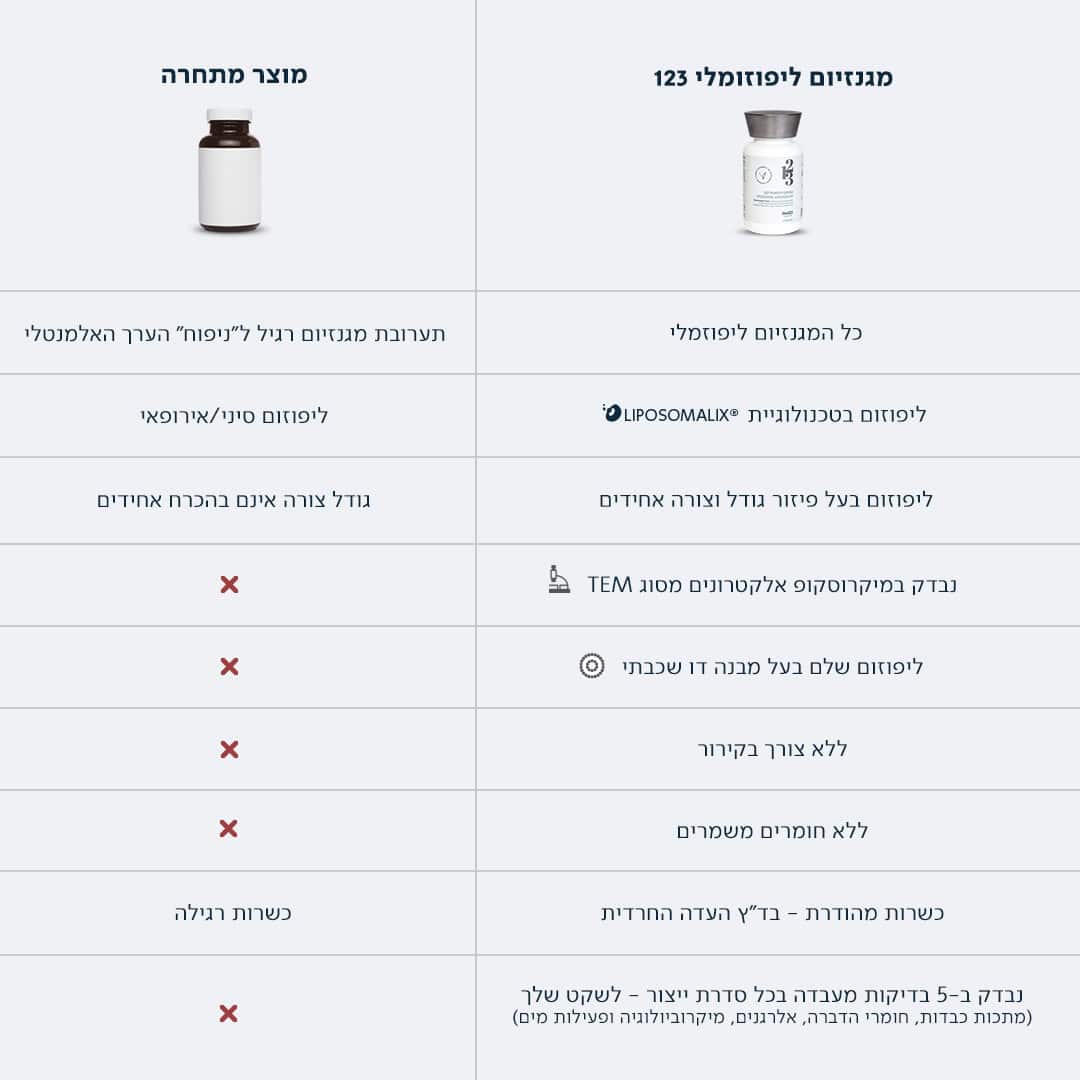Image resolution: width=1080 pixels, height=1080 pixels.
Task: Click the microscope icon beside the TEM text
Action: [x=560, y=580]
